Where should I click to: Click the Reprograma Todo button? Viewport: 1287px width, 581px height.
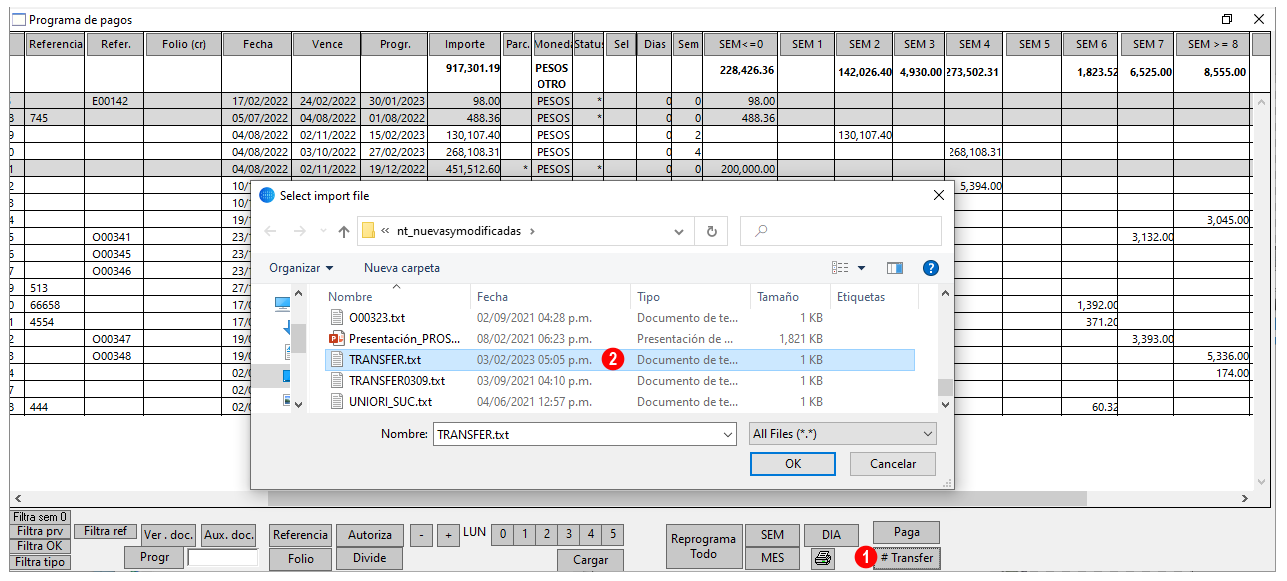coord(704,546)
